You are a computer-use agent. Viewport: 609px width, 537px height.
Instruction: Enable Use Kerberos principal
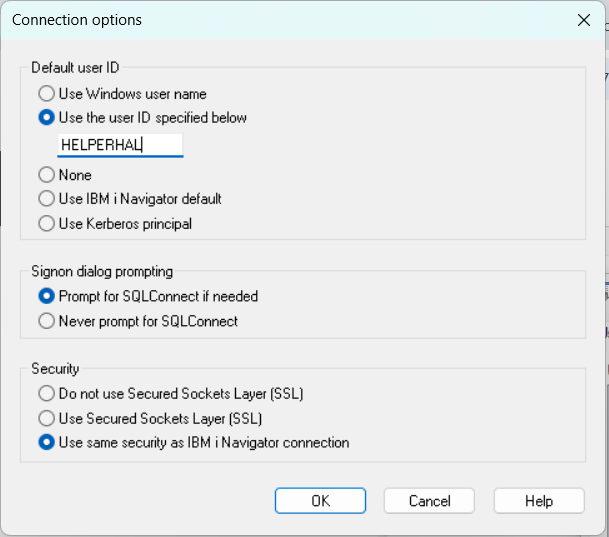[46, 224]
